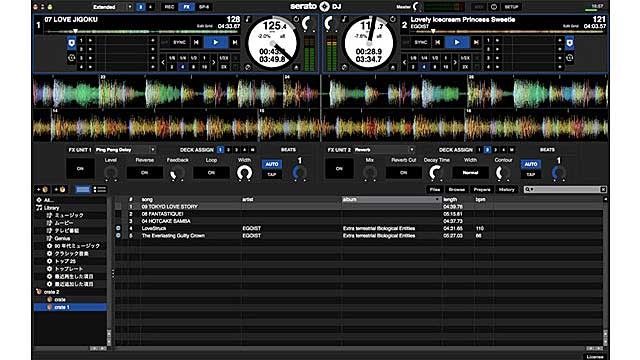Open the cue points tab on deck 1
The image size is (640, 360).
(x=71, y=43)
